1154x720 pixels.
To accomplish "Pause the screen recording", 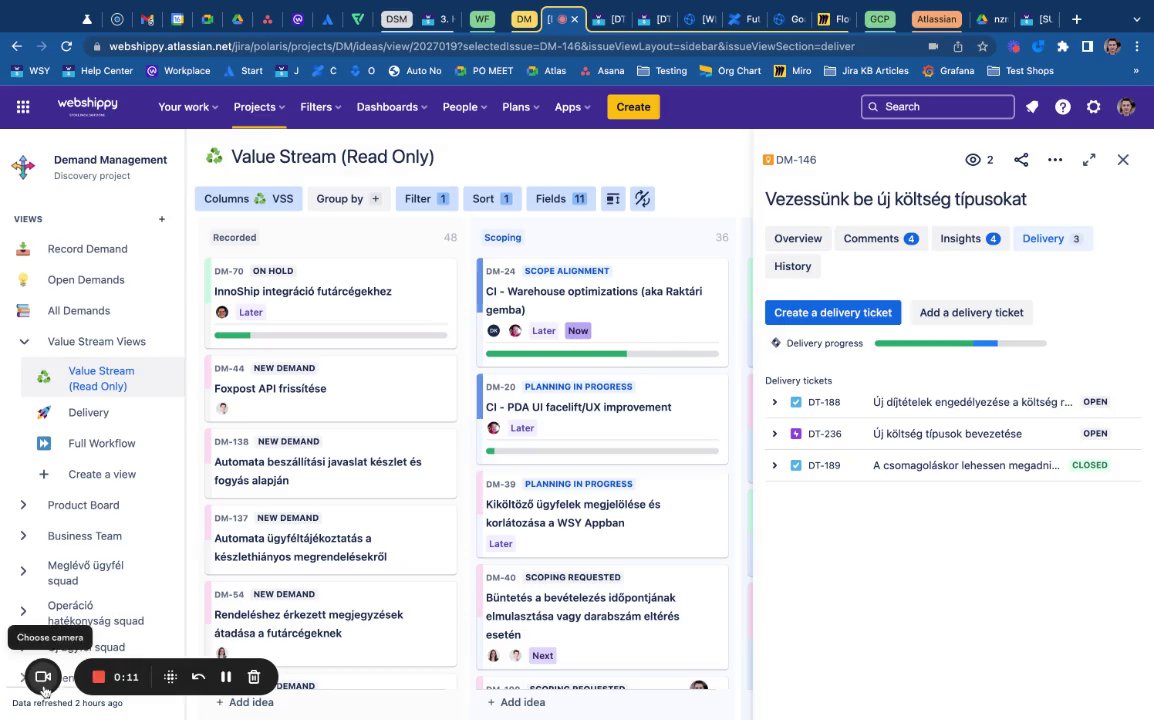I will [226, 677].
